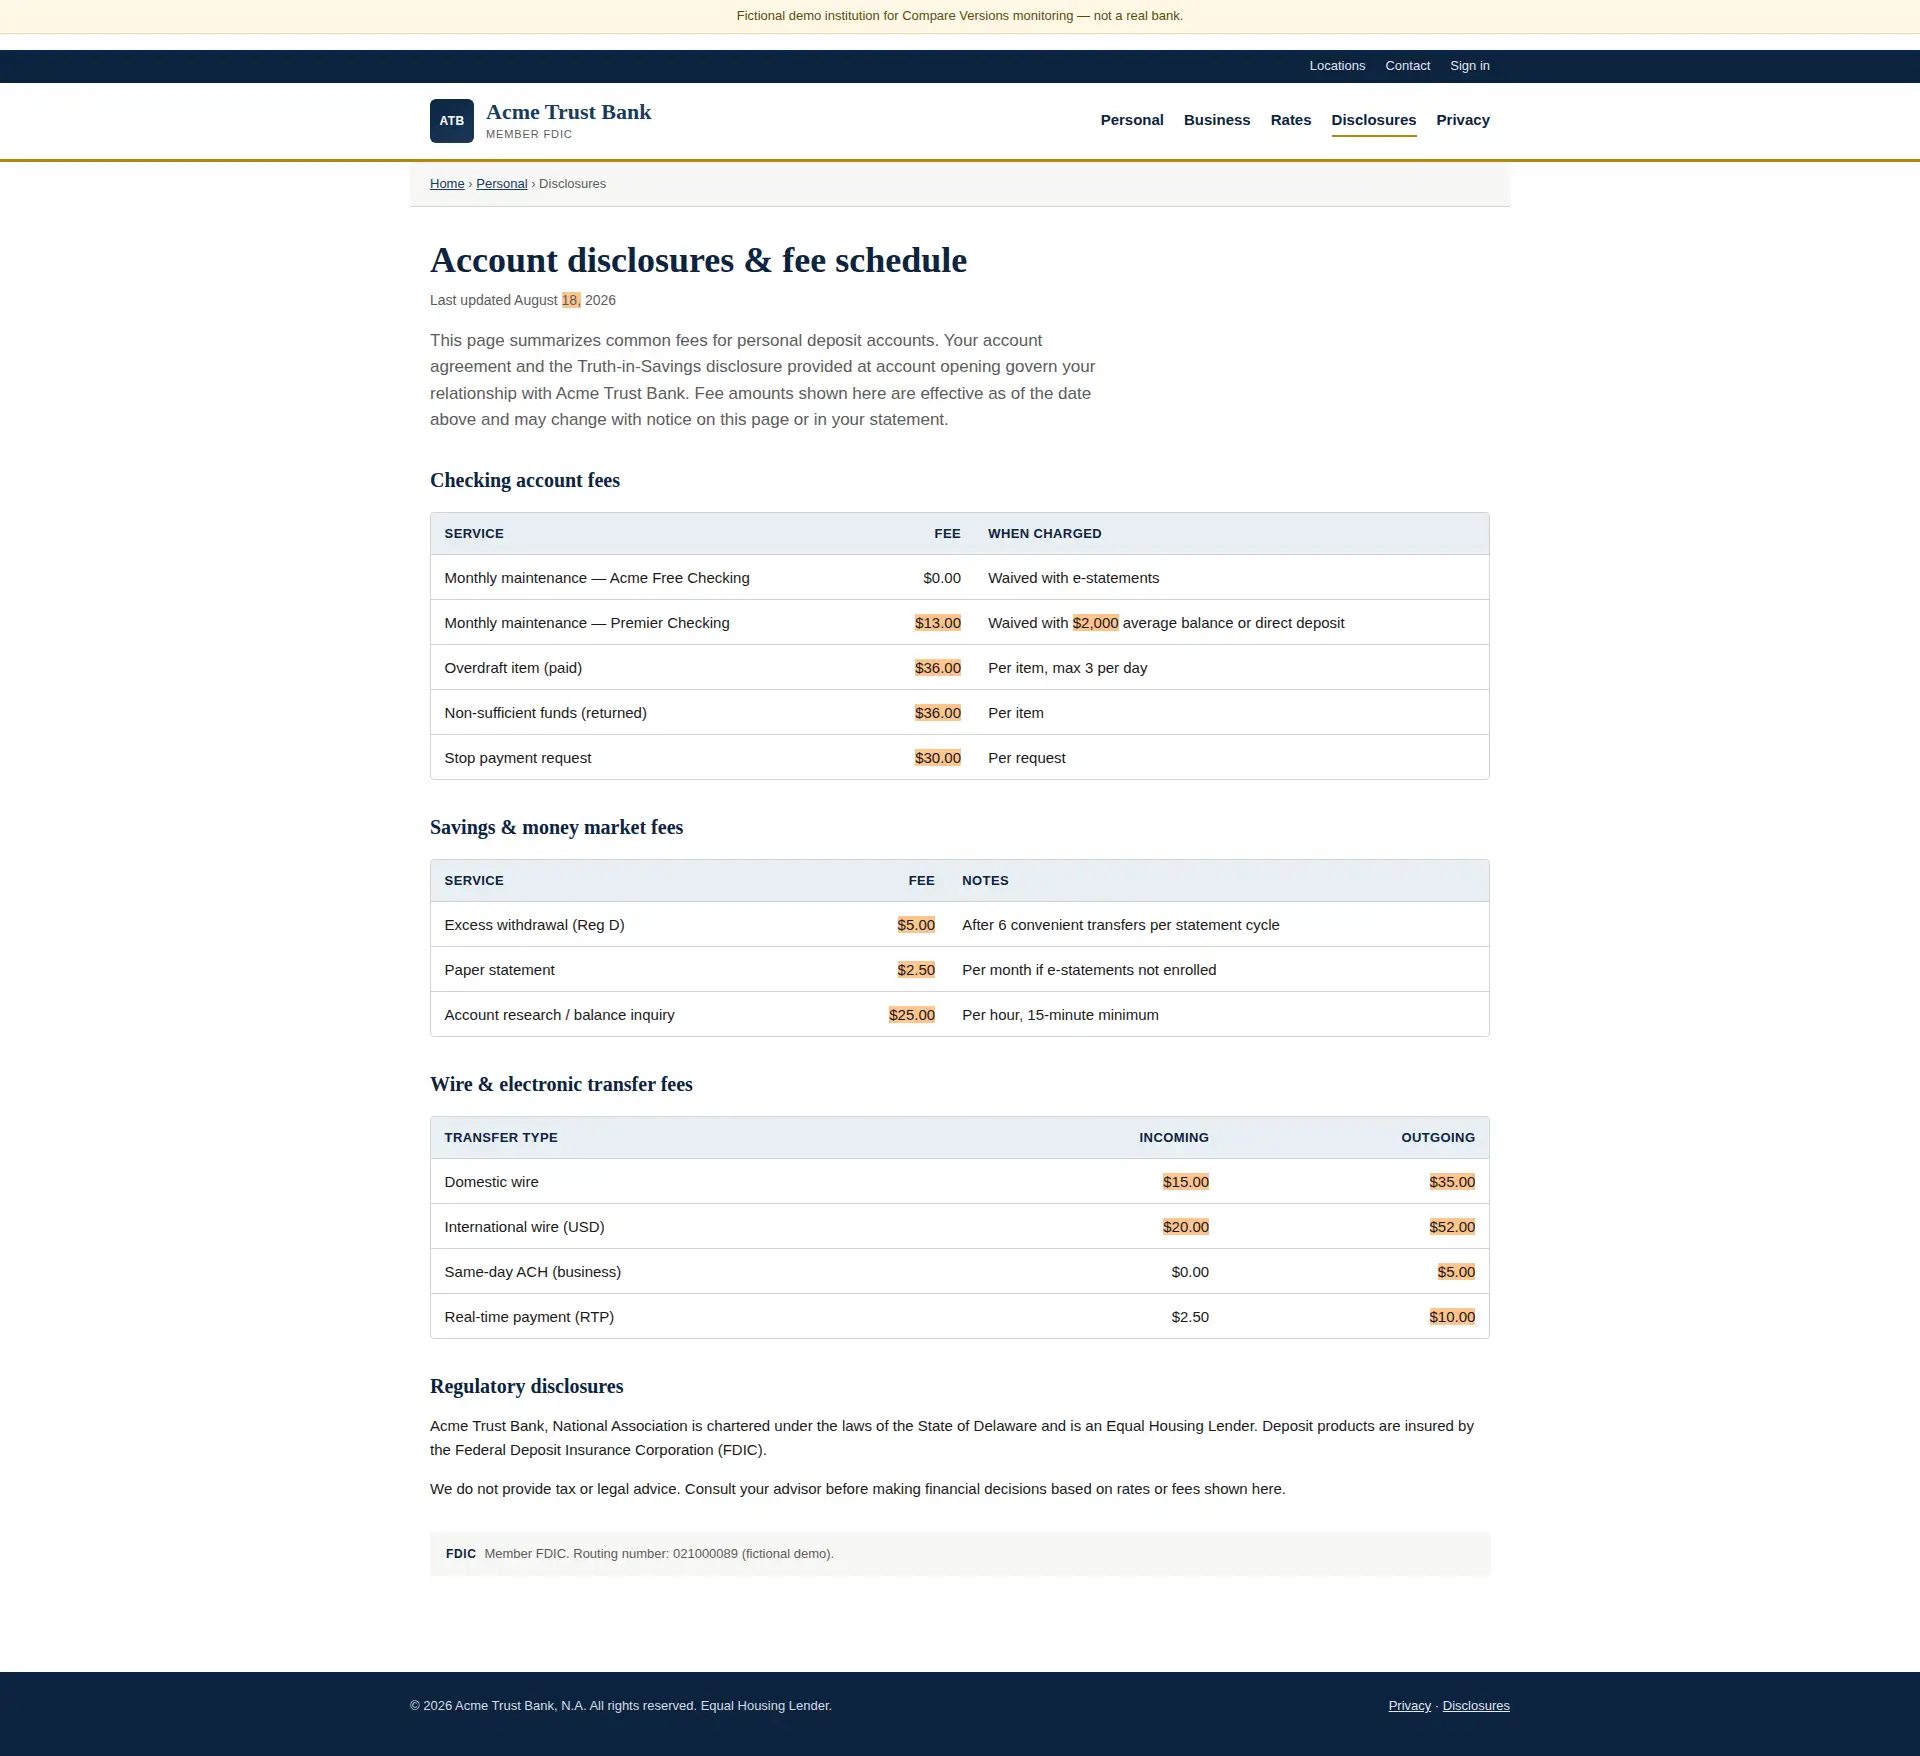Click International wire incoming $20.00
1920x1756 pixels.
pos(1186,1227)
